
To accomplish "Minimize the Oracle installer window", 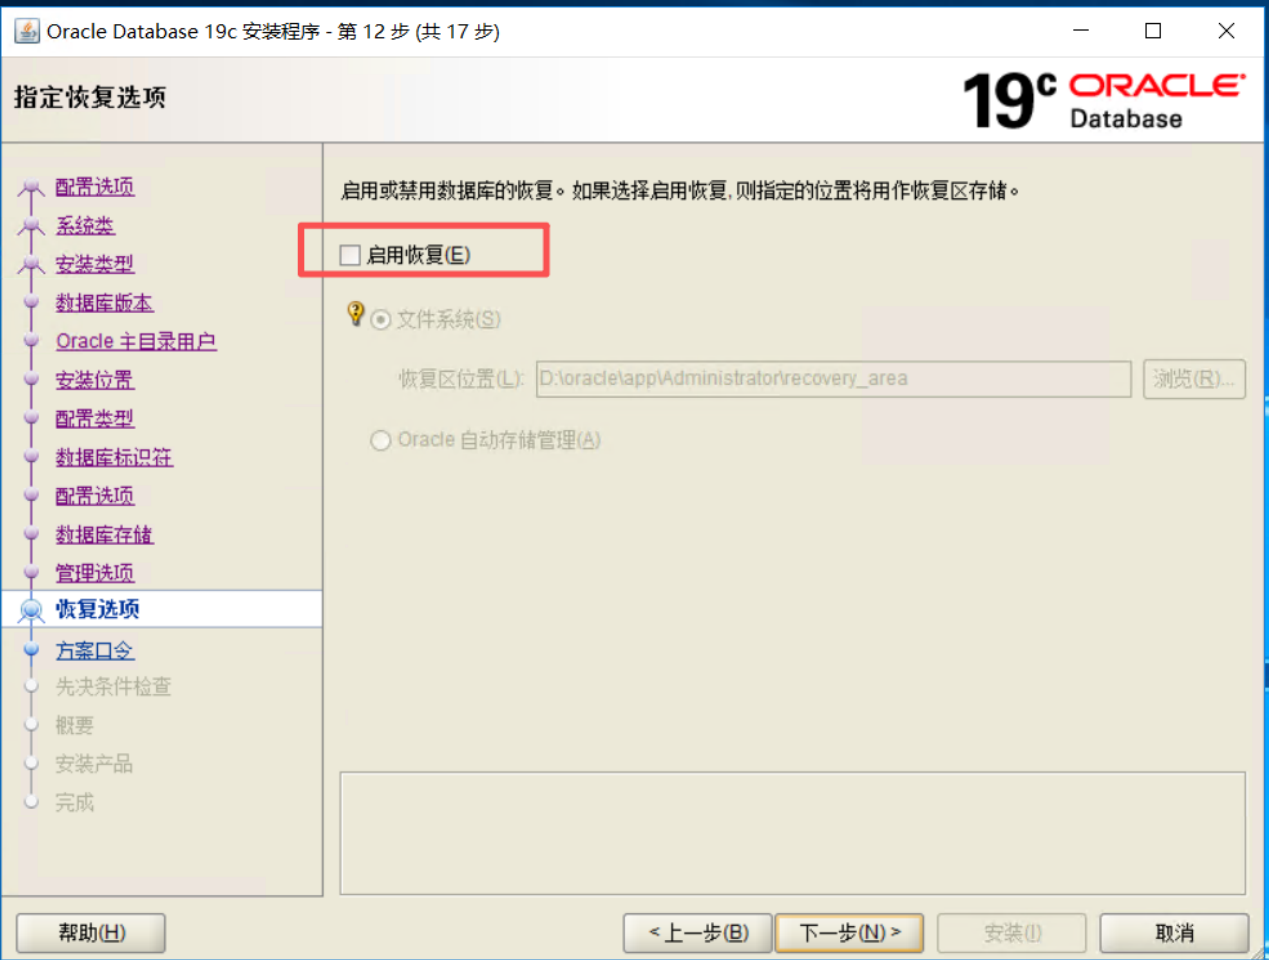I will coord(1081,31).
